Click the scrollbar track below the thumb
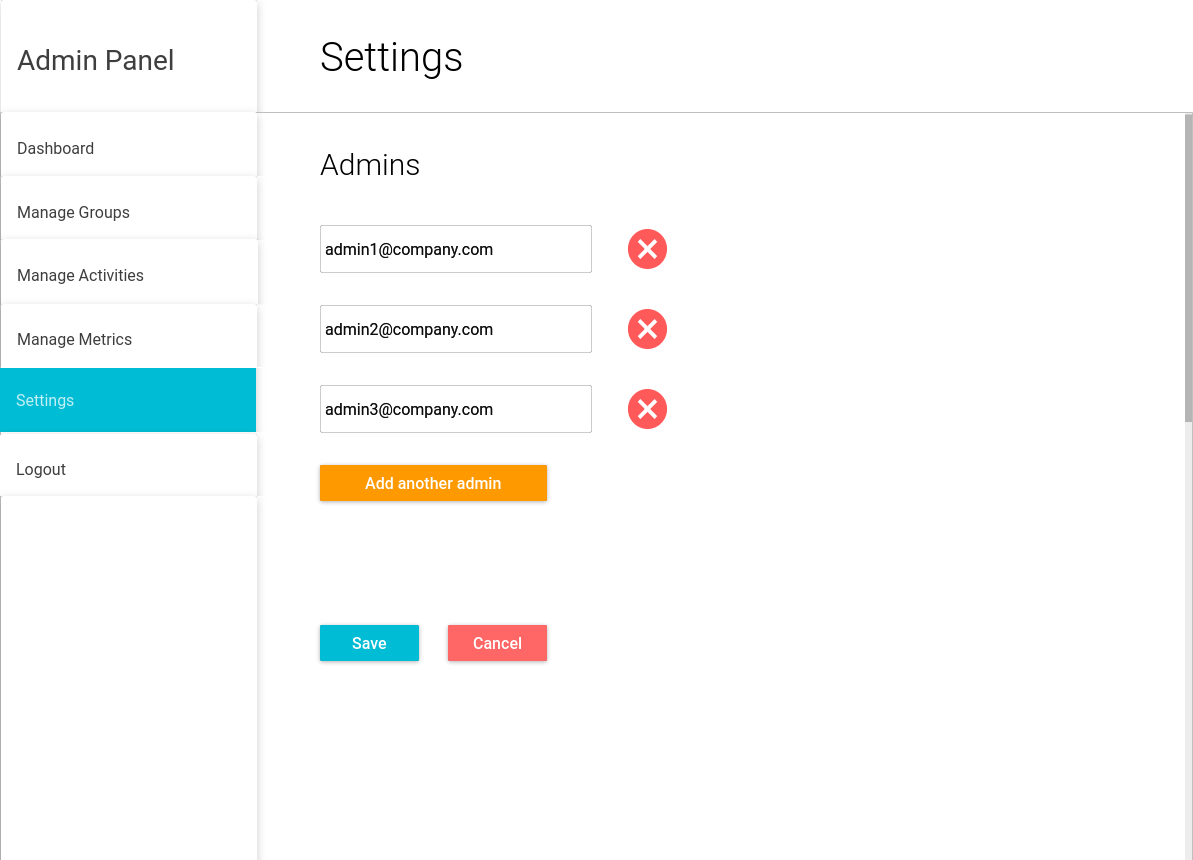Image resolution: width=1193 pixels, height=860 pixels. pos(1188,640)
